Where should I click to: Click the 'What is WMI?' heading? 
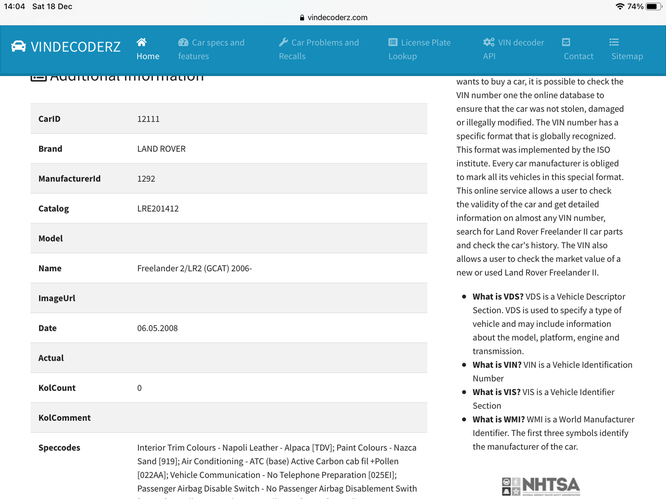(499, 420)
